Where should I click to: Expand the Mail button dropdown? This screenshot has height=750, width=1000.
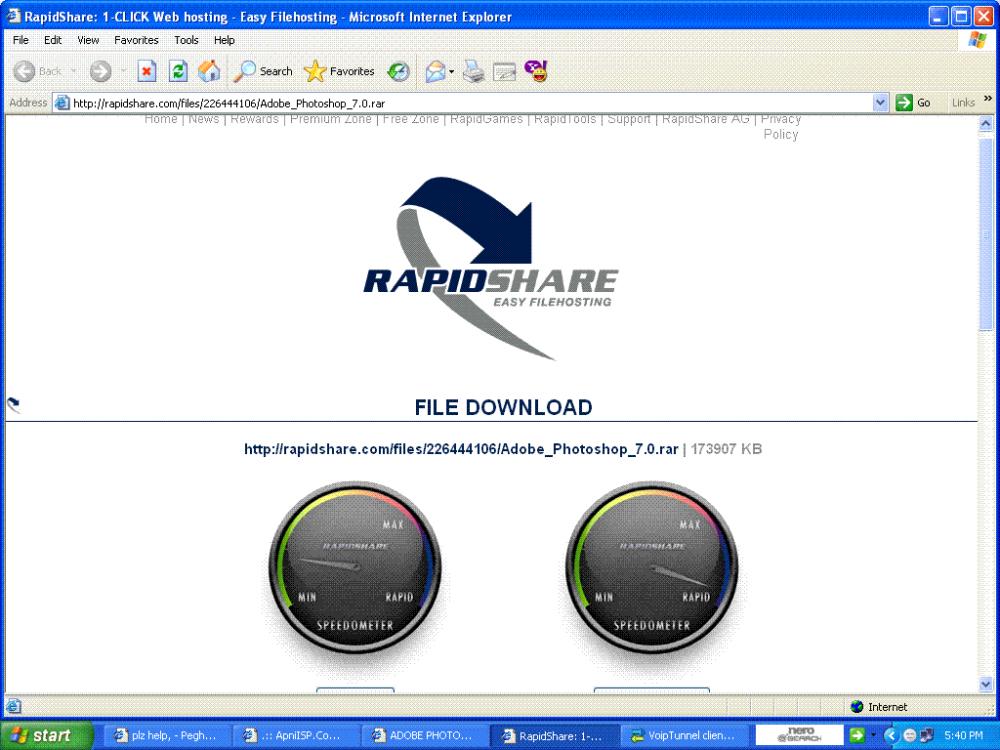click(x=452, y=71)
